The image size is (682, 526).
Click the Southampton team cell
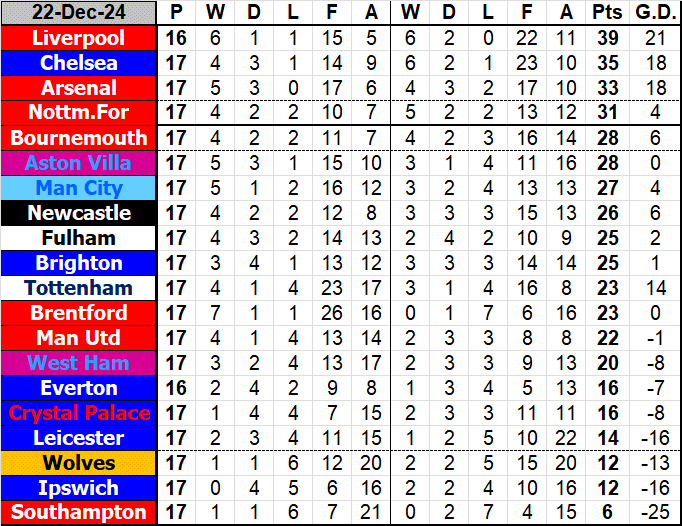[x=79, y=513]
